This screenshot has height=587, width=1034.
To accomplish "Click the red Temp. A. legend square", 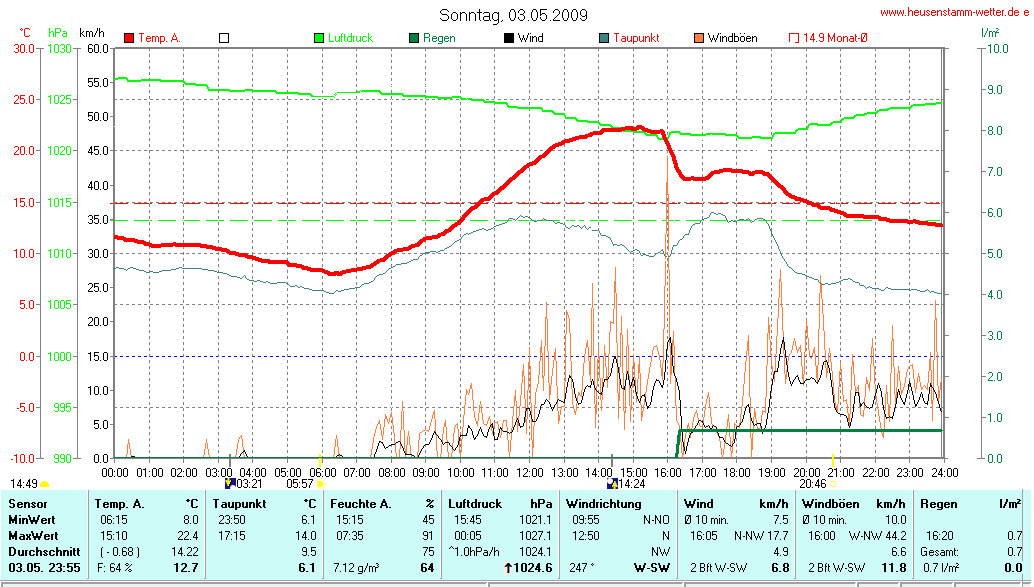I will click(129, 38).
